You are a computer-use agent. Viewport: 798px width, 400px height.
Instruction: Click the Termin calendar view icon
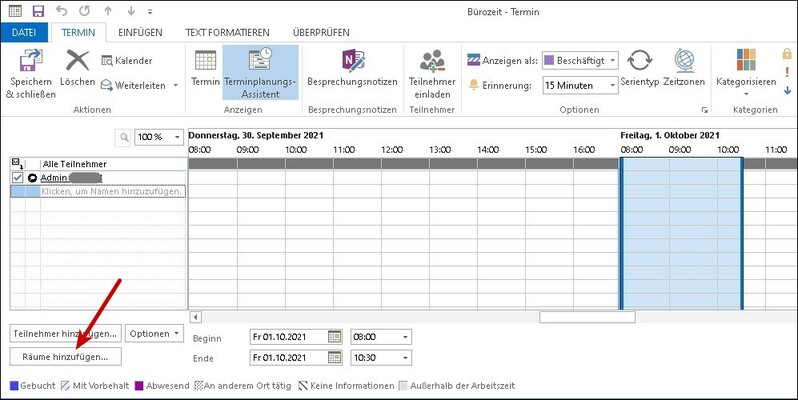[x=205, y=62]
